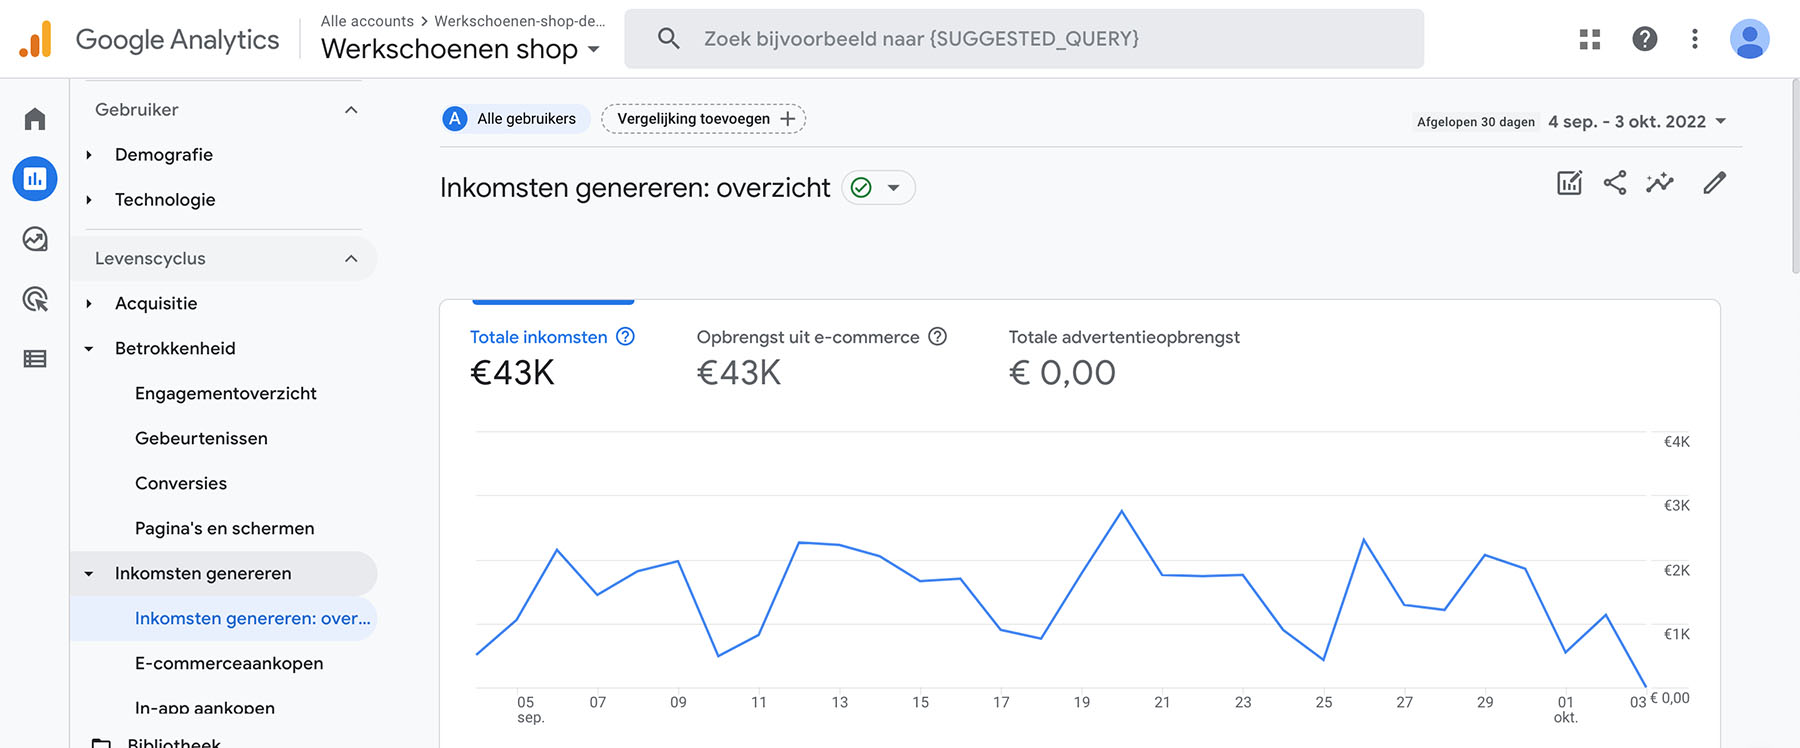The image size is (1800, 748).
Task: Click info icon next to Totale inkomsten
Action: (625, 337)
